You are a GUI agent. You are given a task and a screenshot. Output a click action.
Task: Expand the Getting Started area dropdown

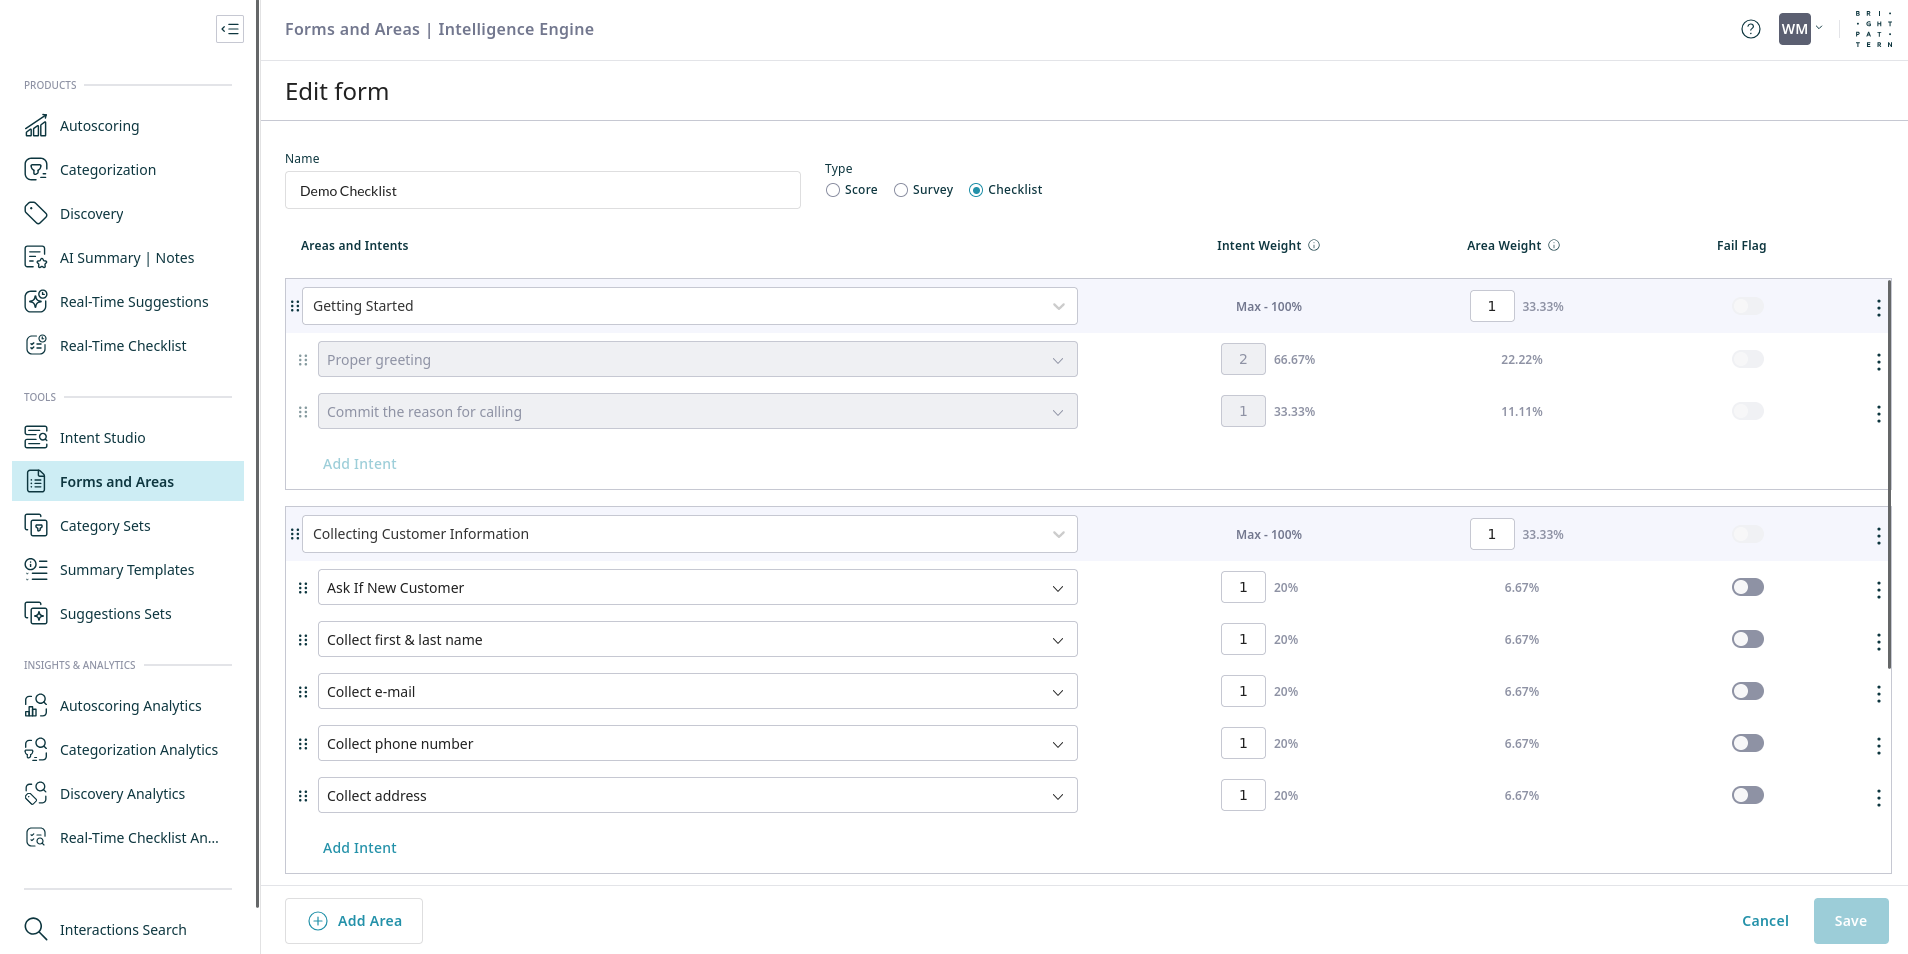click(x=1058, y=306)
